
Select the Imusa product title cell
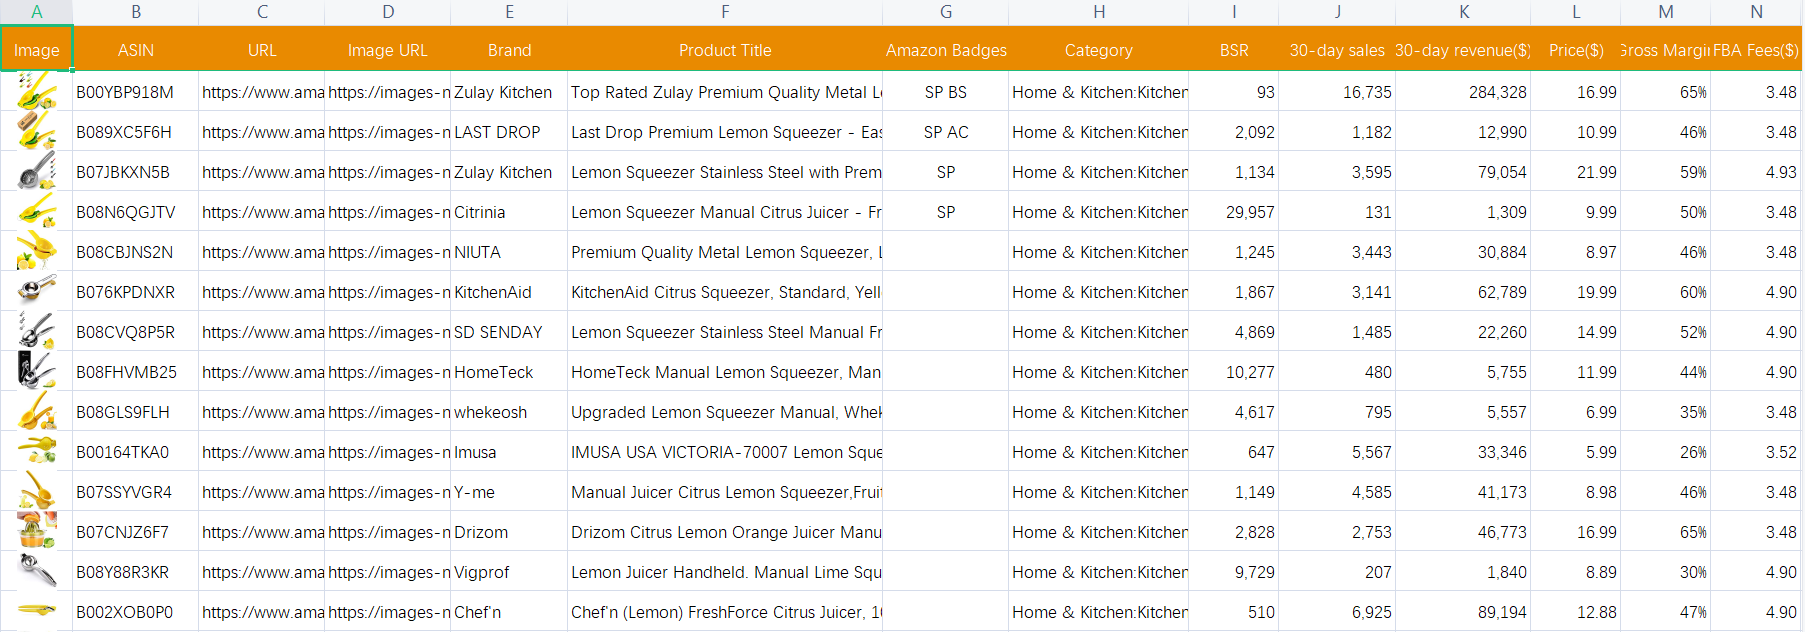[725, 452]
